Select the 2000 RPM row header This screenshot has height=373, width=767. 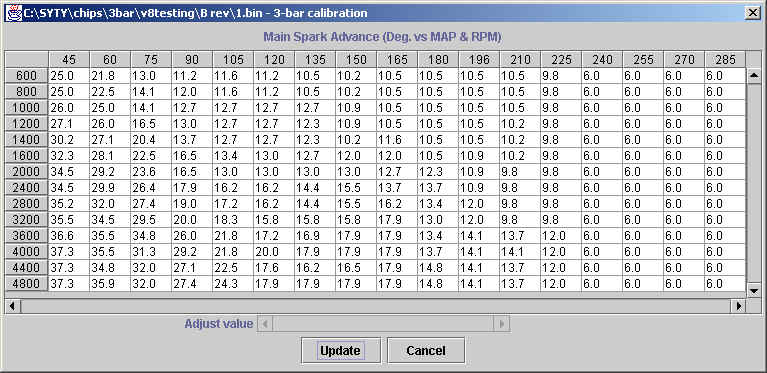[x=26, y=172]
